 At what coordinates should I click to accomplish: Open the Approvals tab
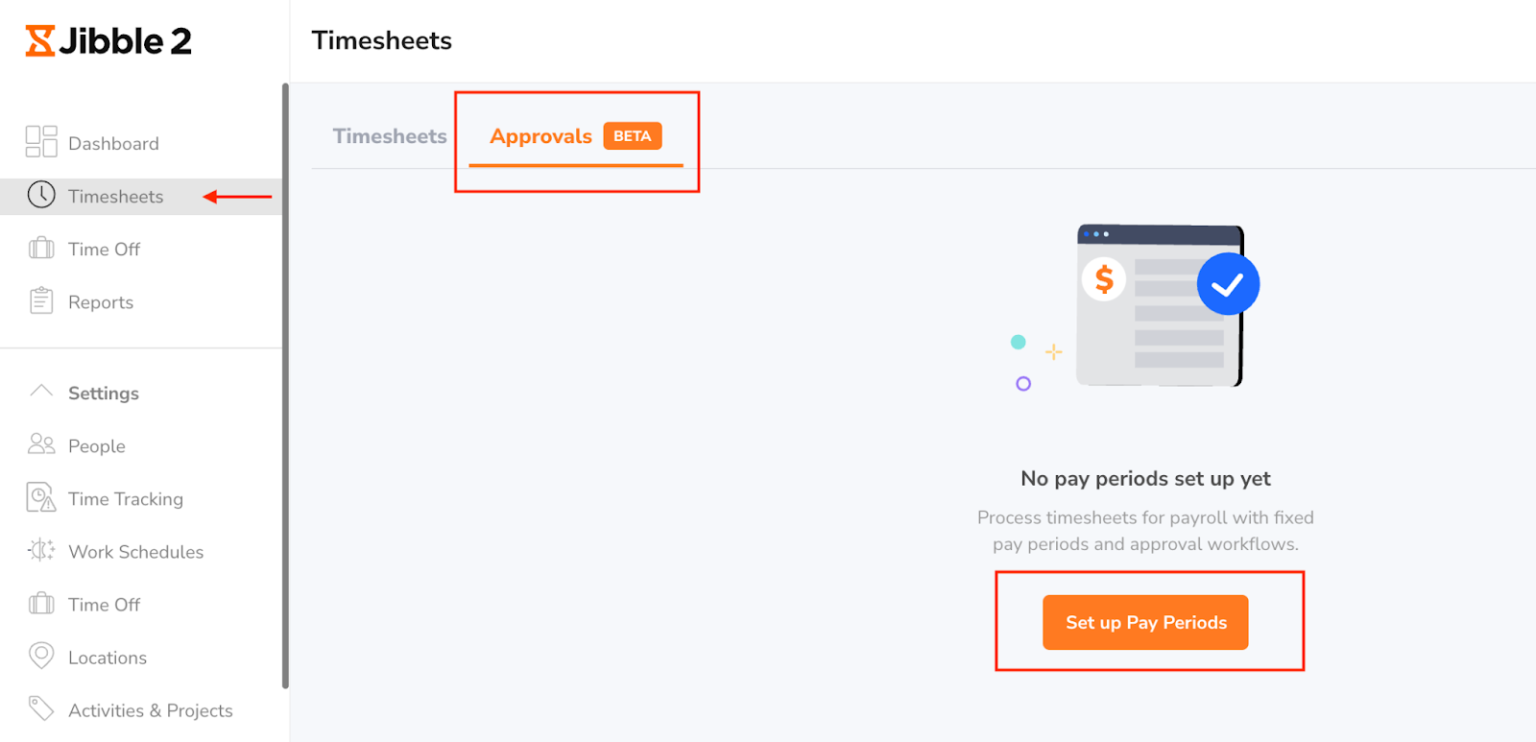541,136
